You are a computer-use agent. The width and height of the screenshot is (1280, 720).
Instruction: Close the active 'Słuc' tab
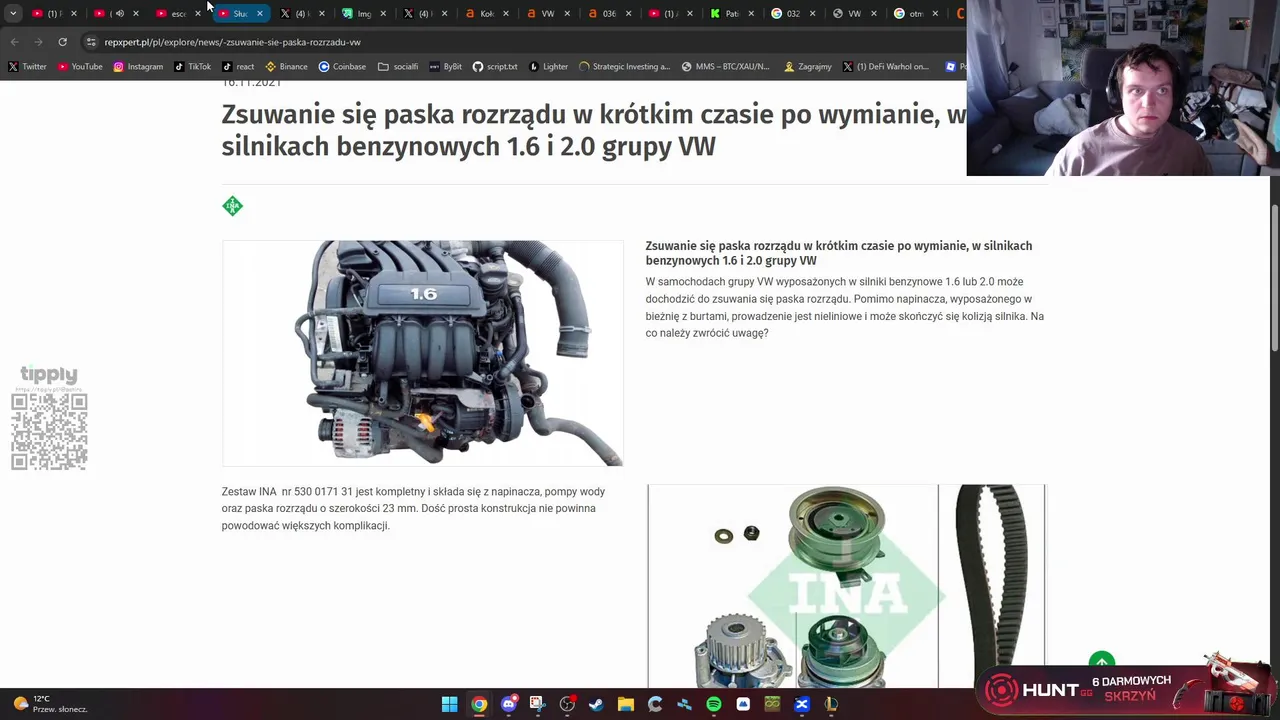tap(260, 13)
